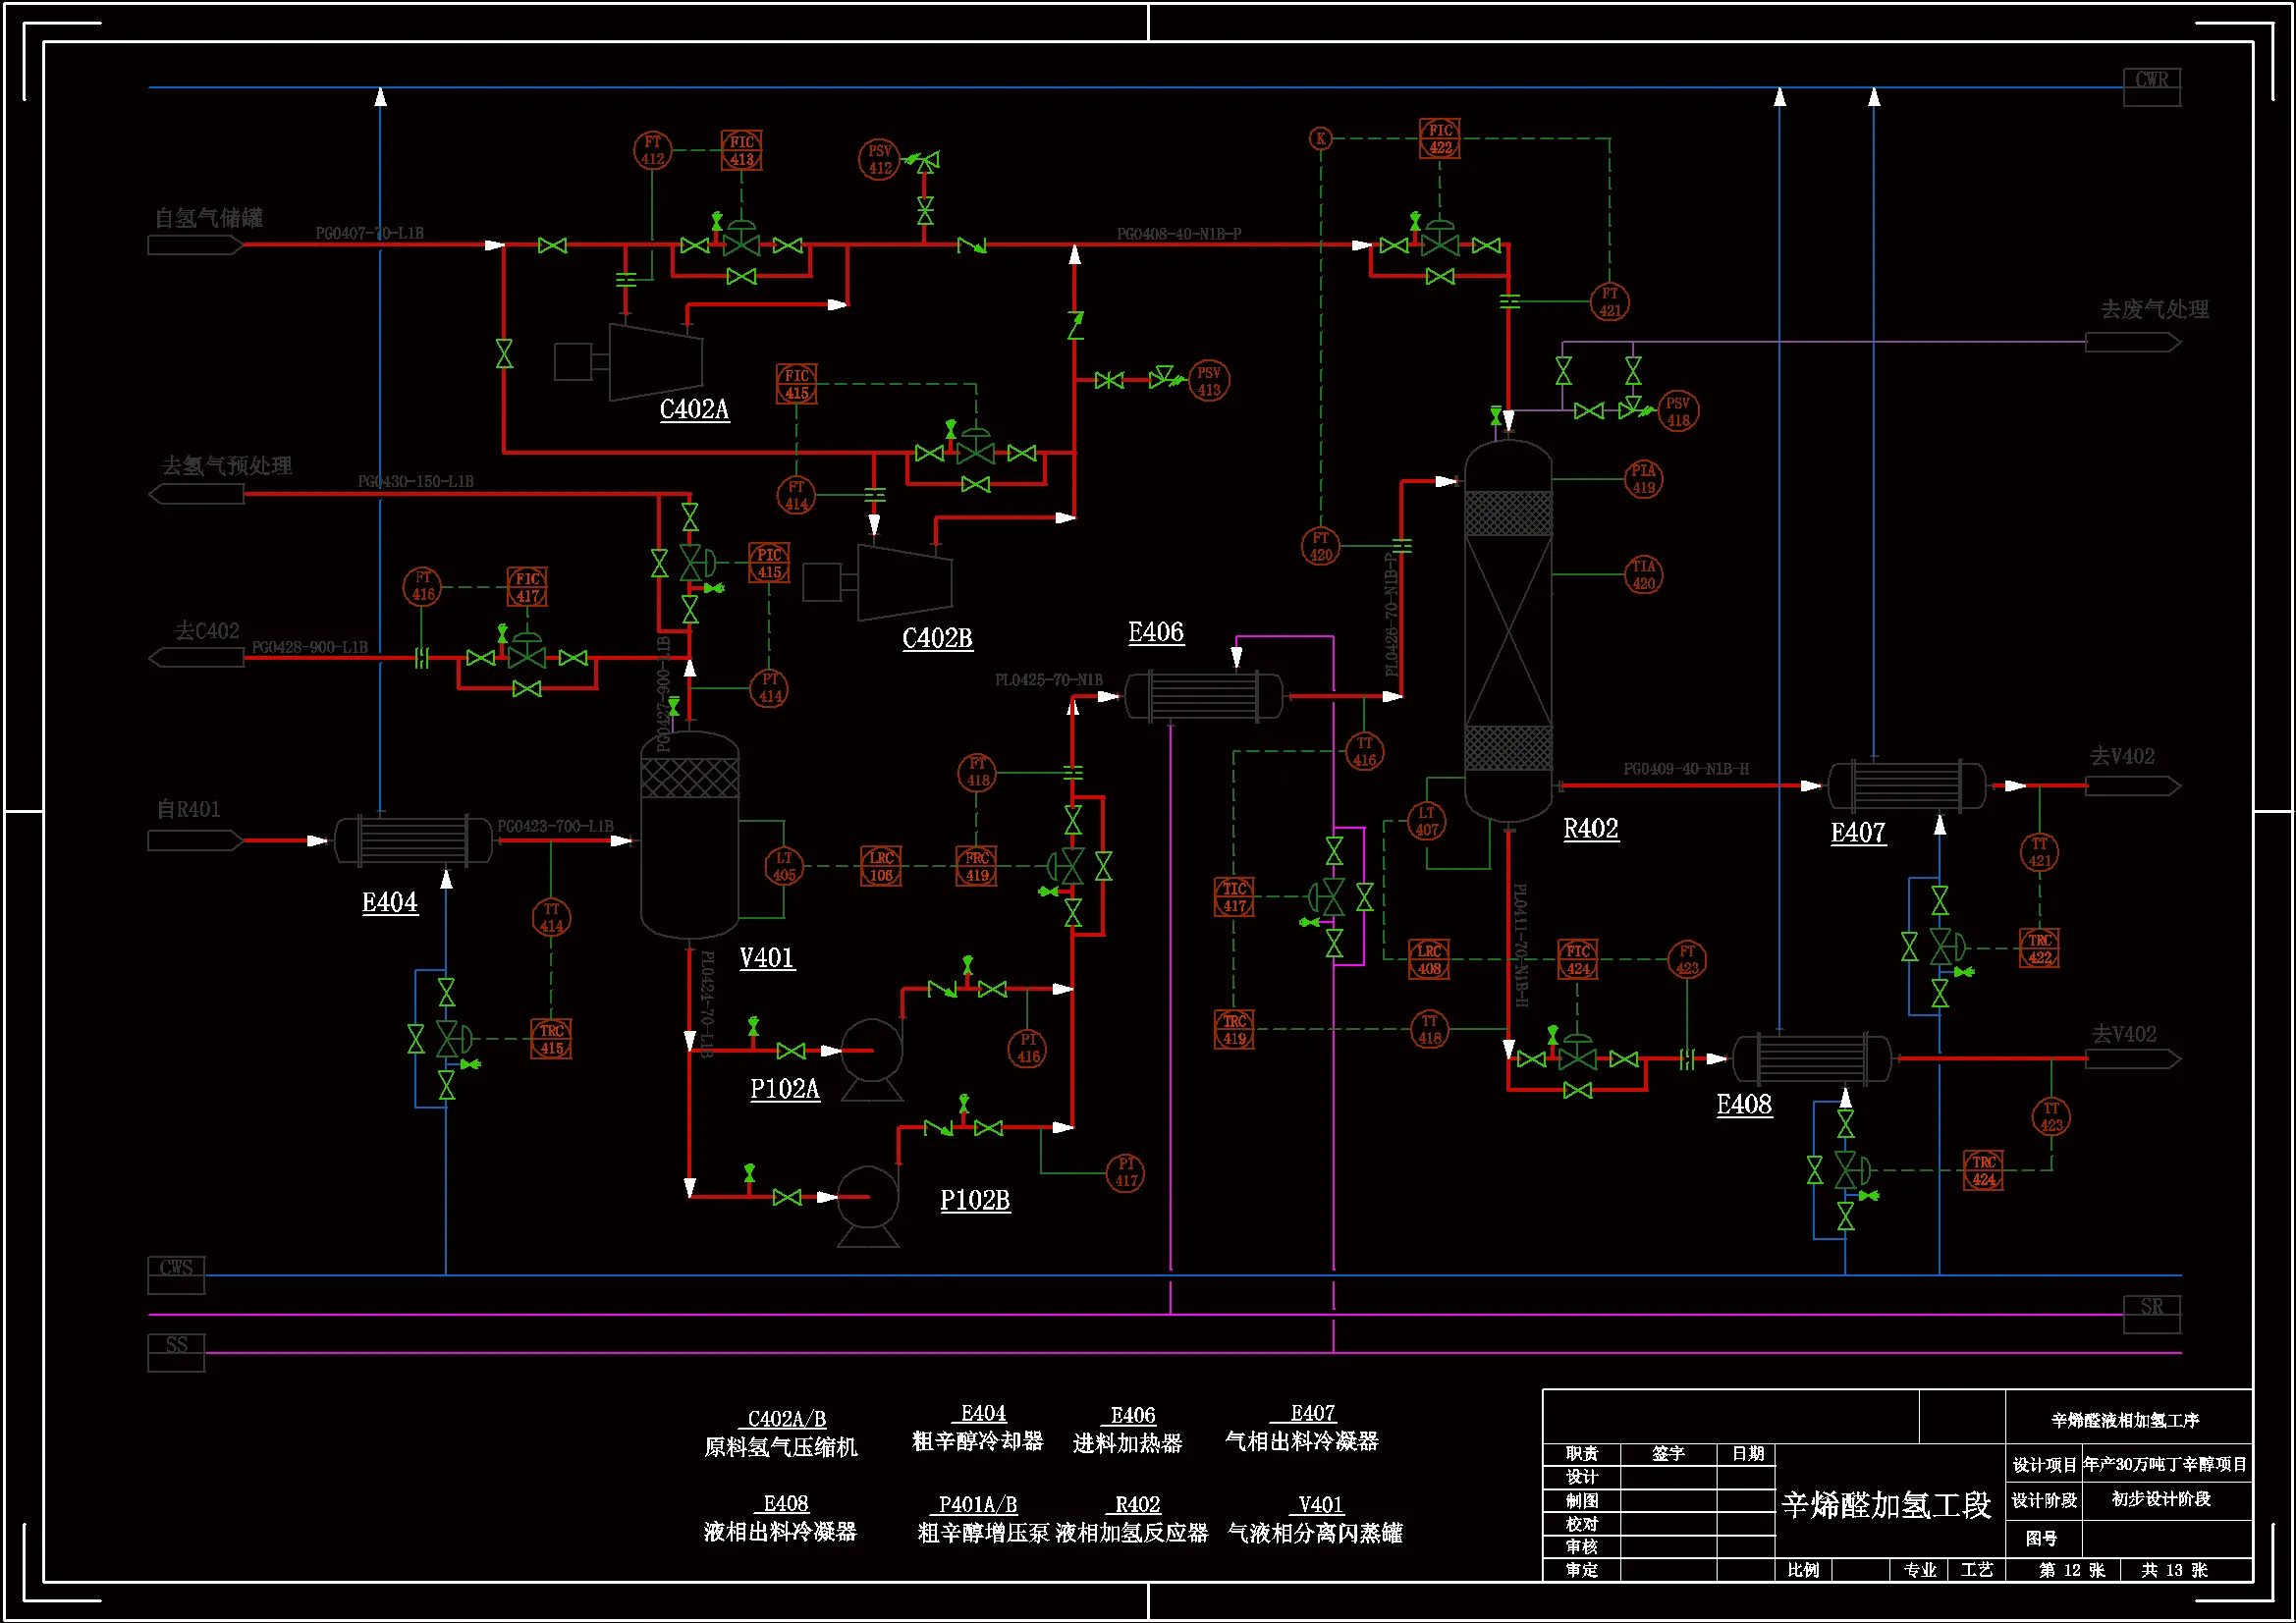The image size is (2296, 1623).
Task: Select the E406 heat exchanger symbol
Action: (x=1203, y=697)
